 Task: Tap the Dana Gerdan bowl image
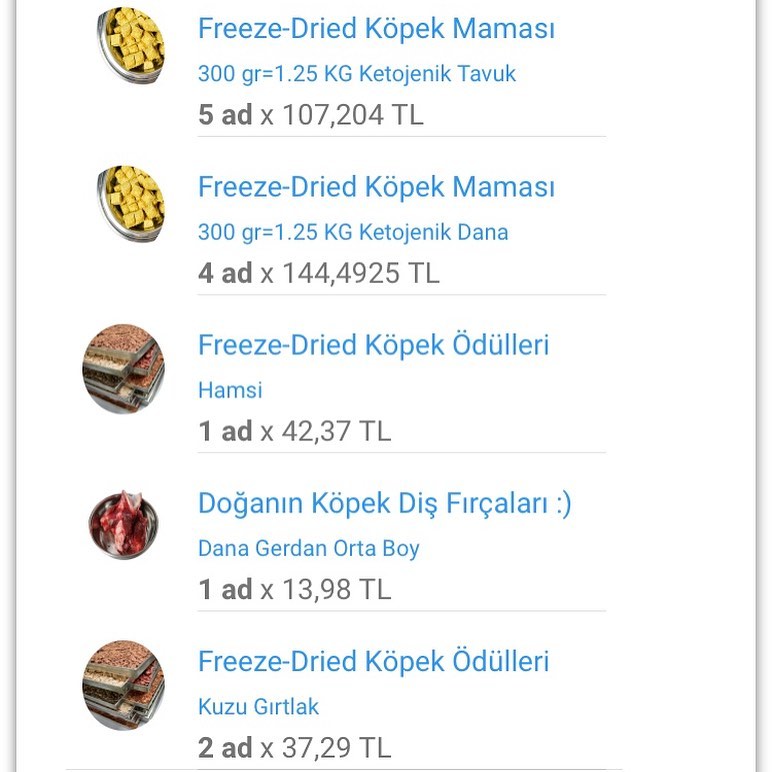[x=124, y=525]
